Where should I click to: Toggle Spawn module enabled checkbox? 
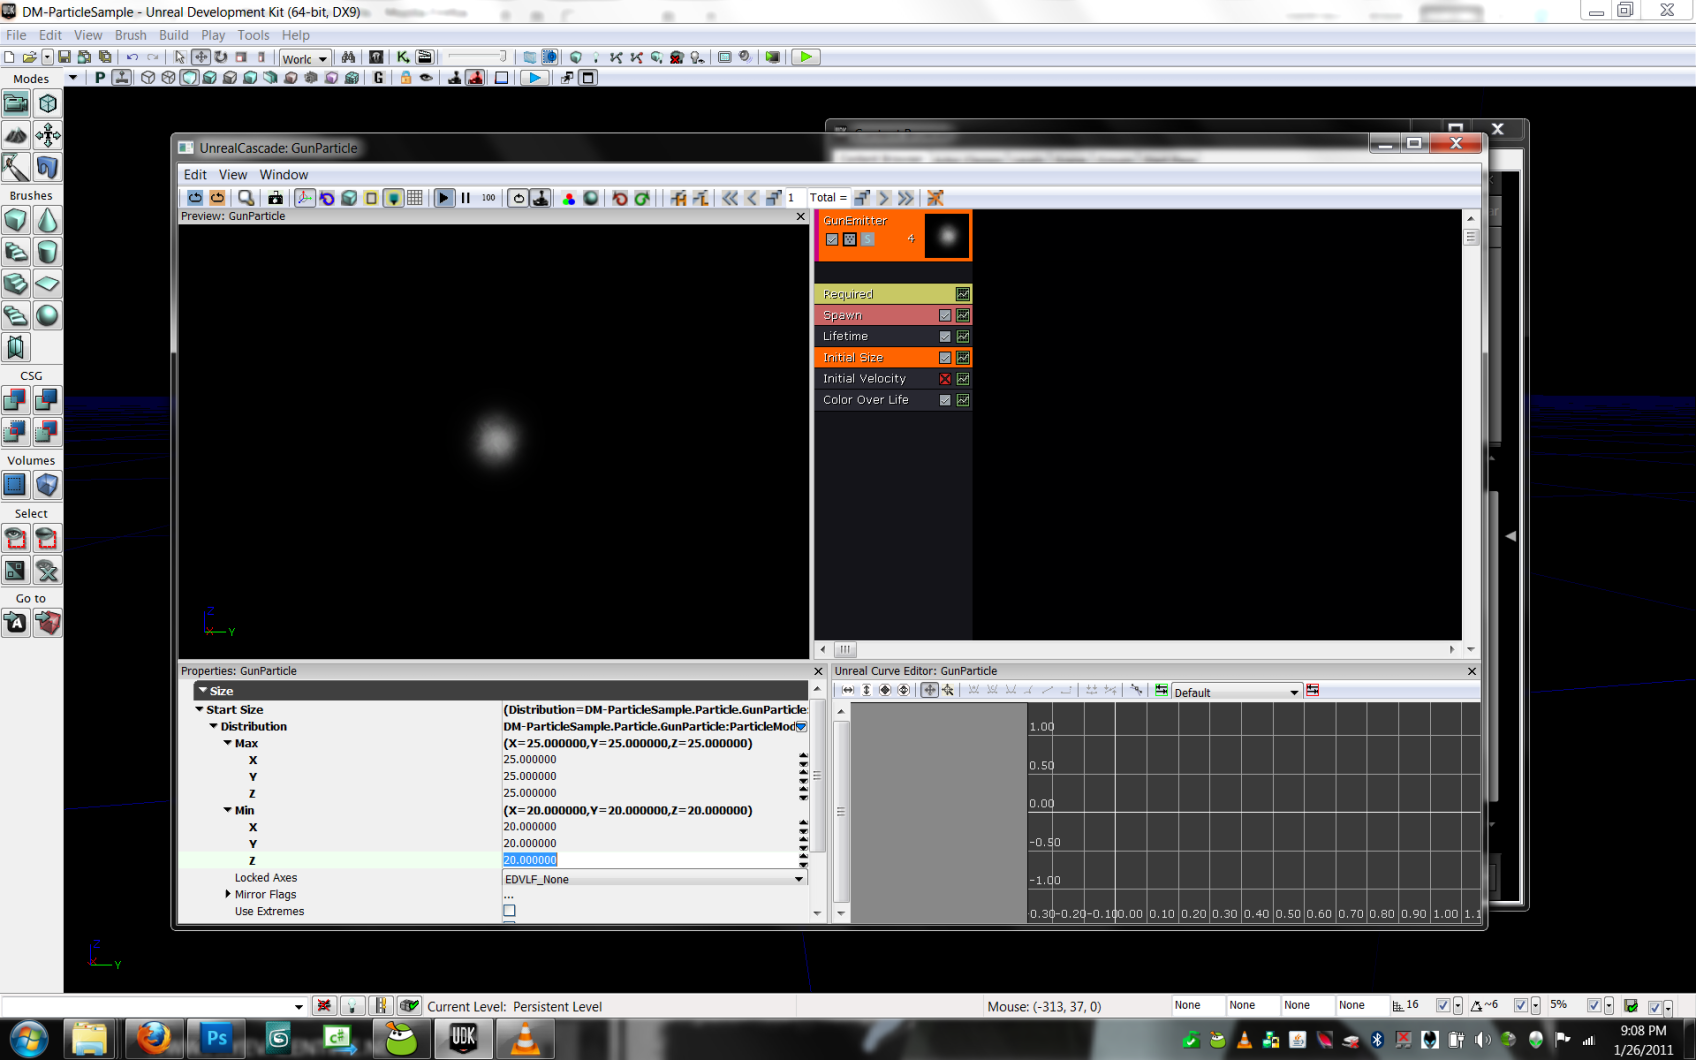(x=945, y=315)
